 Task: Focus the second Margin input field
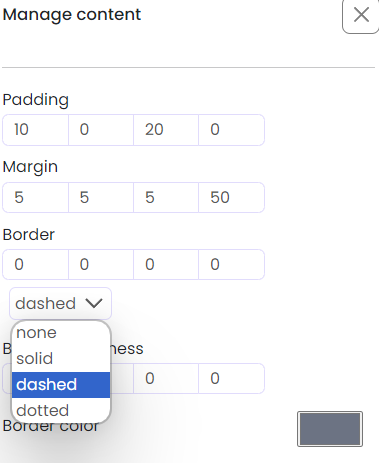tap(101, 197)
